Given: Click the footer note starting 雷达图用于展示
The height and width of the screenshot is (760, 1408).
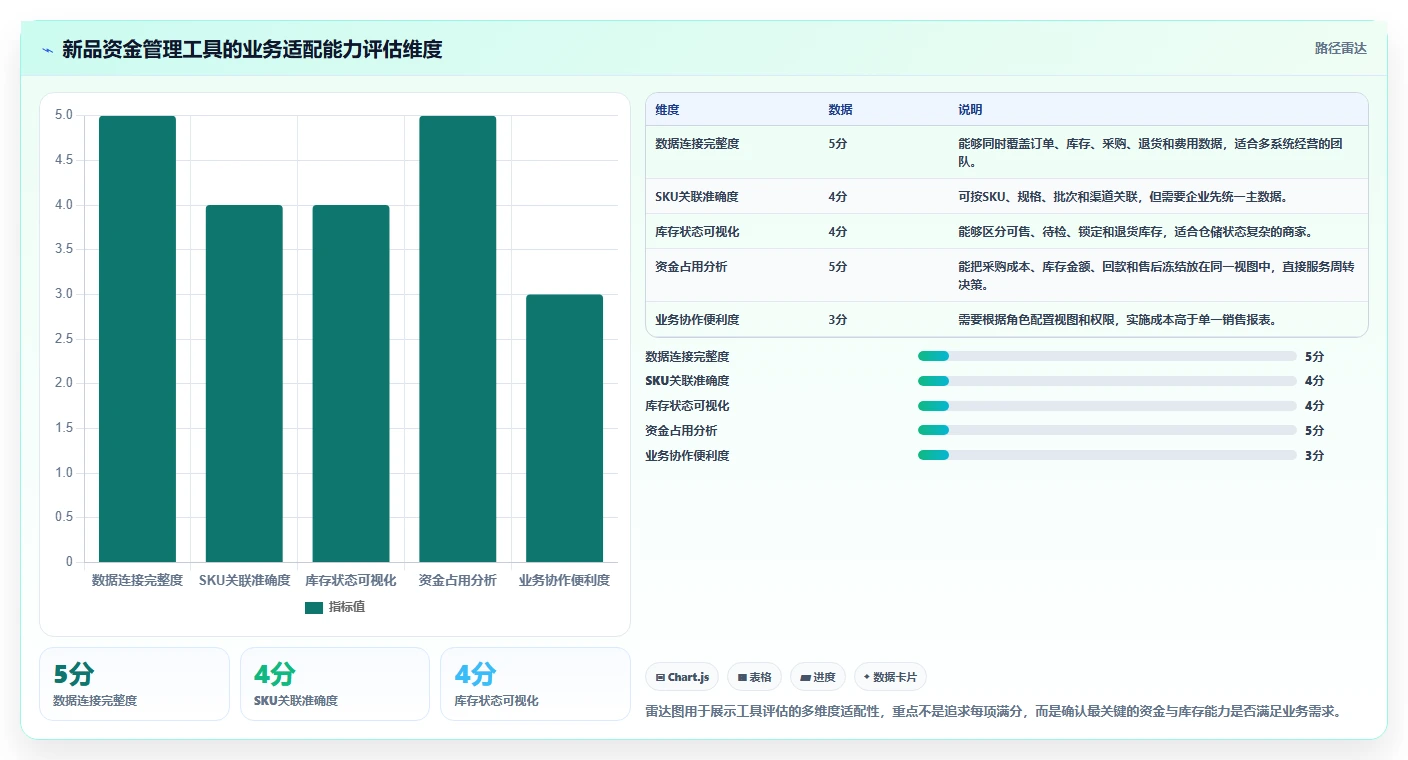Looking at the screenshot, I should click(x=994, y=712).
